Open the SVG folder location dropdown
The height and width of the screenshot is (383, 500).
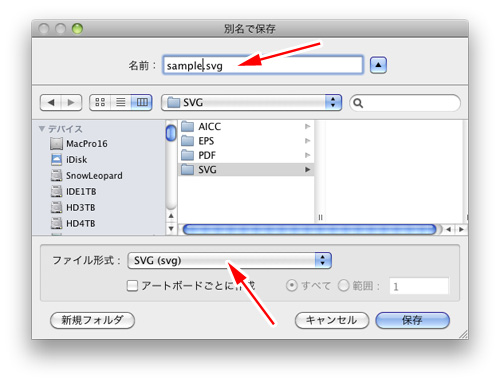[251, 102]
